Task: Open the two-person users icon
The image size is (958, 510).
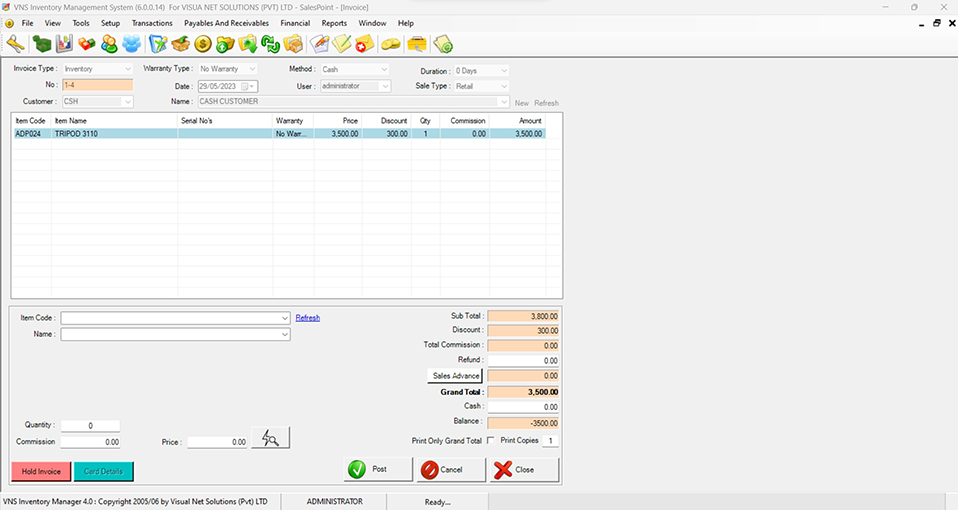Action: pyautogui.click(x=109, y=44)
